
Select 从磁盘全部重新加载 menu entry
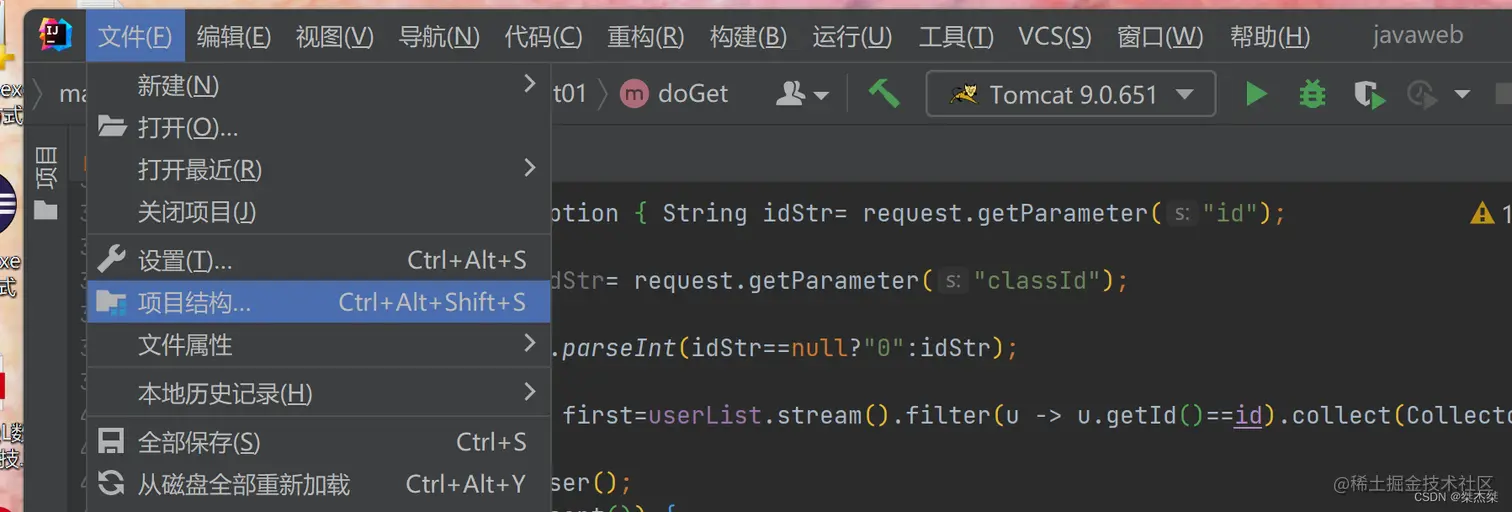click(319, 485)
